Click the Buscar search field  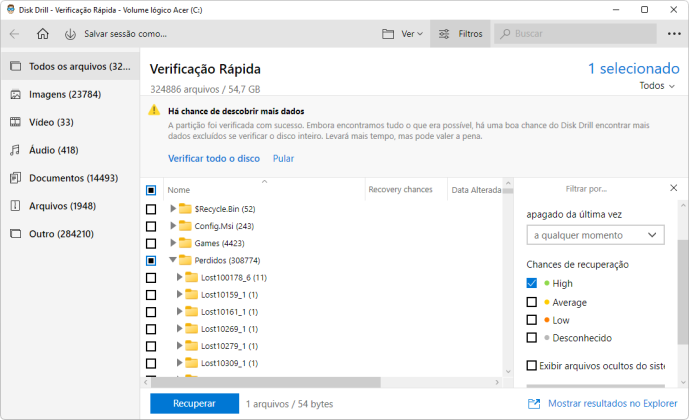click(575, 34)
